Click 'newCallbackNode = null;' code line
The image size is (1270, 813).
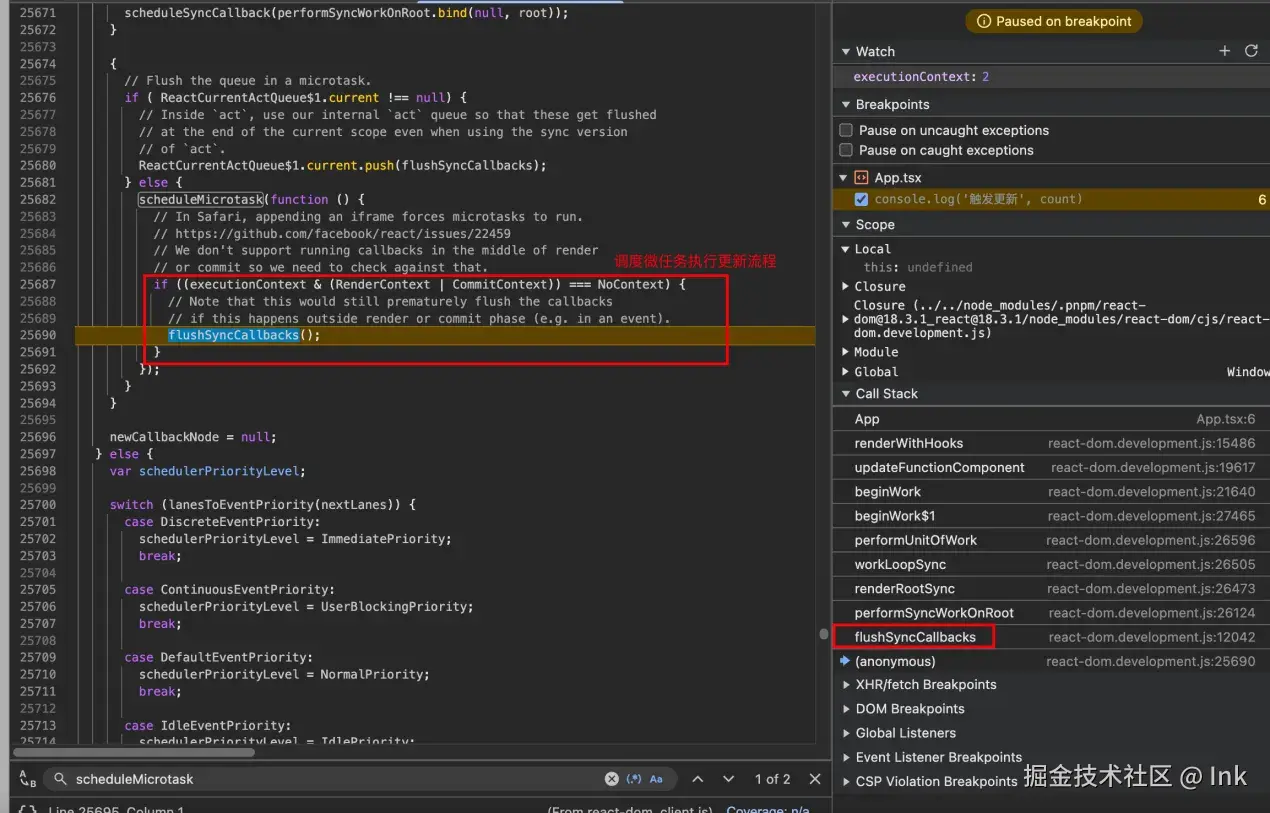click(192, 437)
